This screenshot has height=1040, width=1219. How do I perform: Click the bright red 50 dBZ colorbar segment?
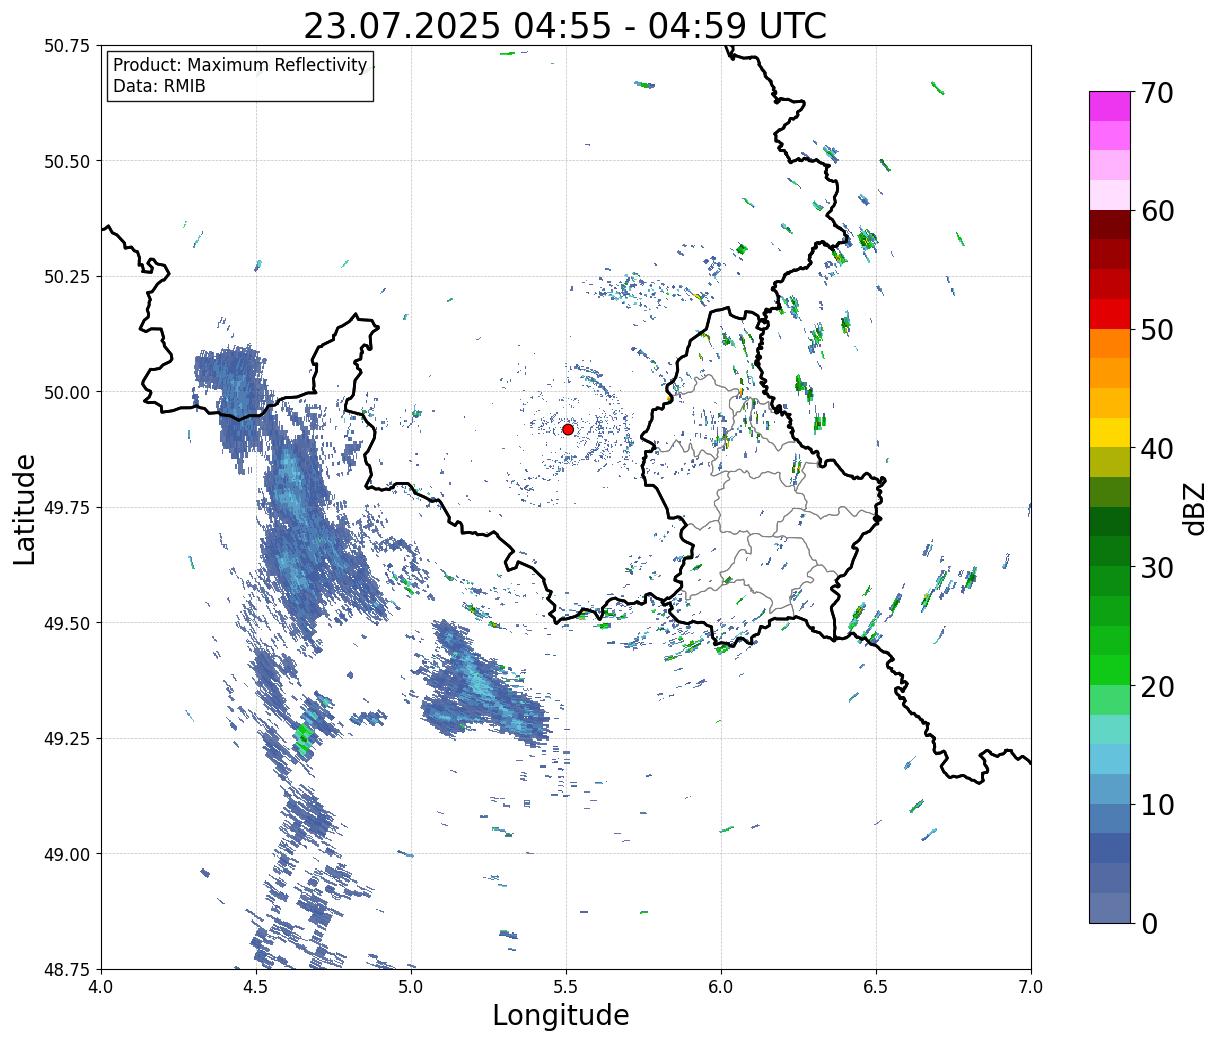(1109, 314)
